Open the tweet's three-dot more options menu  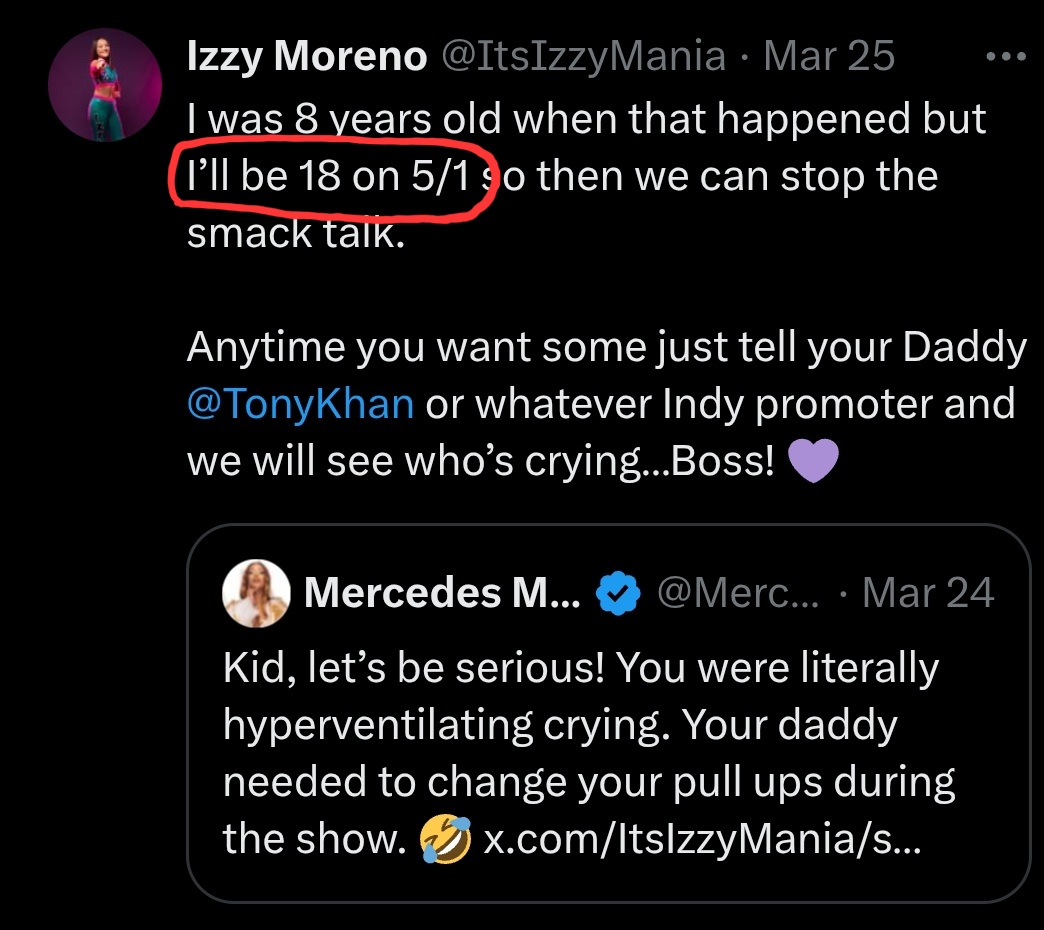click(x=1005, y=57)
